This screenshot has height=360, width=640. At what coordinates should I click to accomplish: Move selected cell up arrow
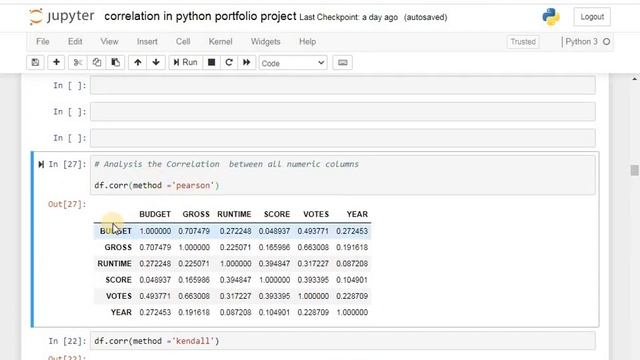pyautogui.click(x=138, y=62)
